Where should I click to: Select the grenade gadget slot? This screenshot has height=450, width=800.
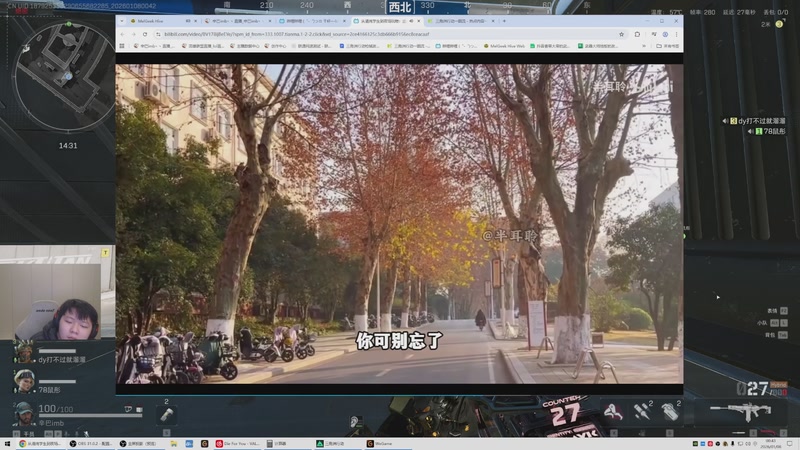[670, 411]
